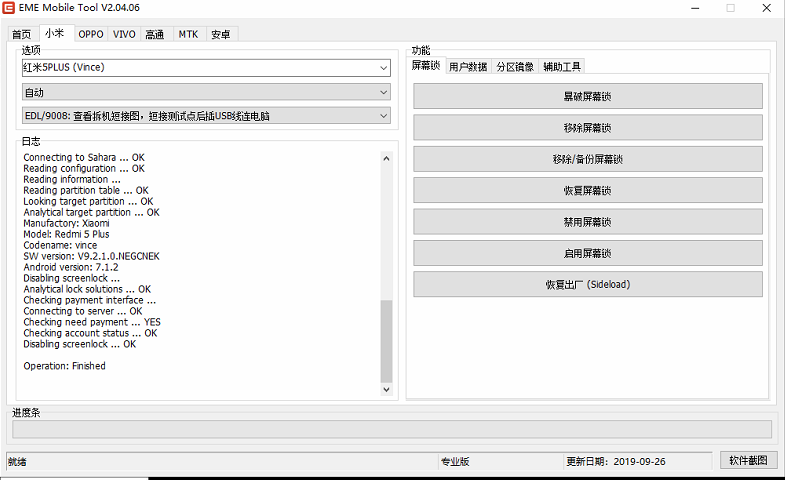Viewport: 785px width, 480px height.
Task: Select the 辅助工具 function tab
Action: [562, 67]
